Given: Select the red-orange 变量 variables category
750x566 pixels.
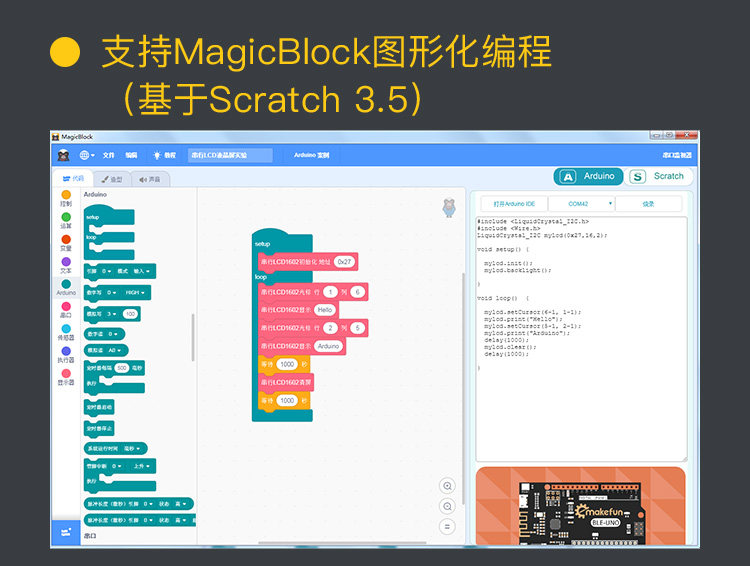Looking at the screenshot, I should coord(66,243).
